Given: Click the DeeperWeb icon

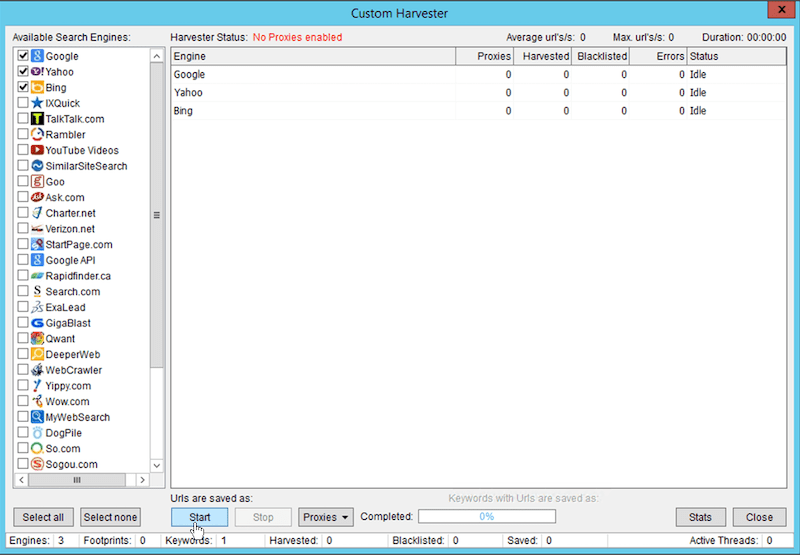Looking at the screenshot, I should tap(37, 354).
